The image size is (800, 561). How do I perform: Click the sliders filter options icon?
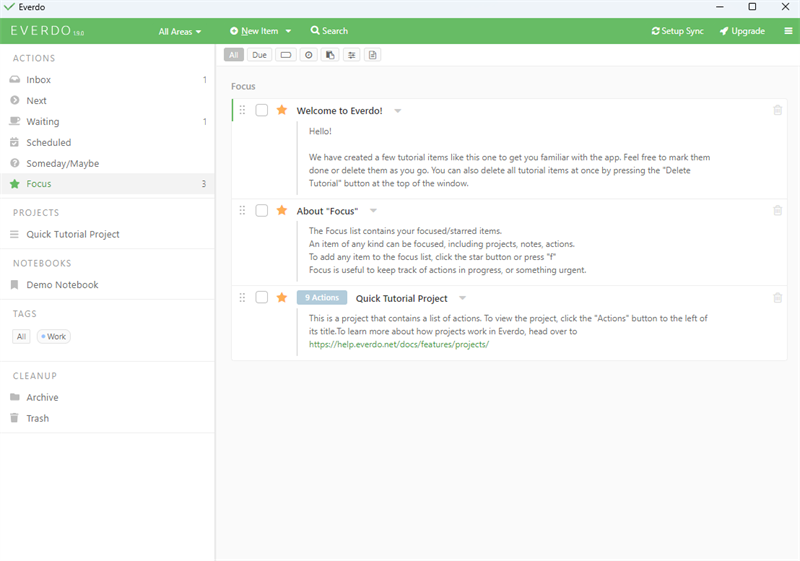(x=352, y=55)
